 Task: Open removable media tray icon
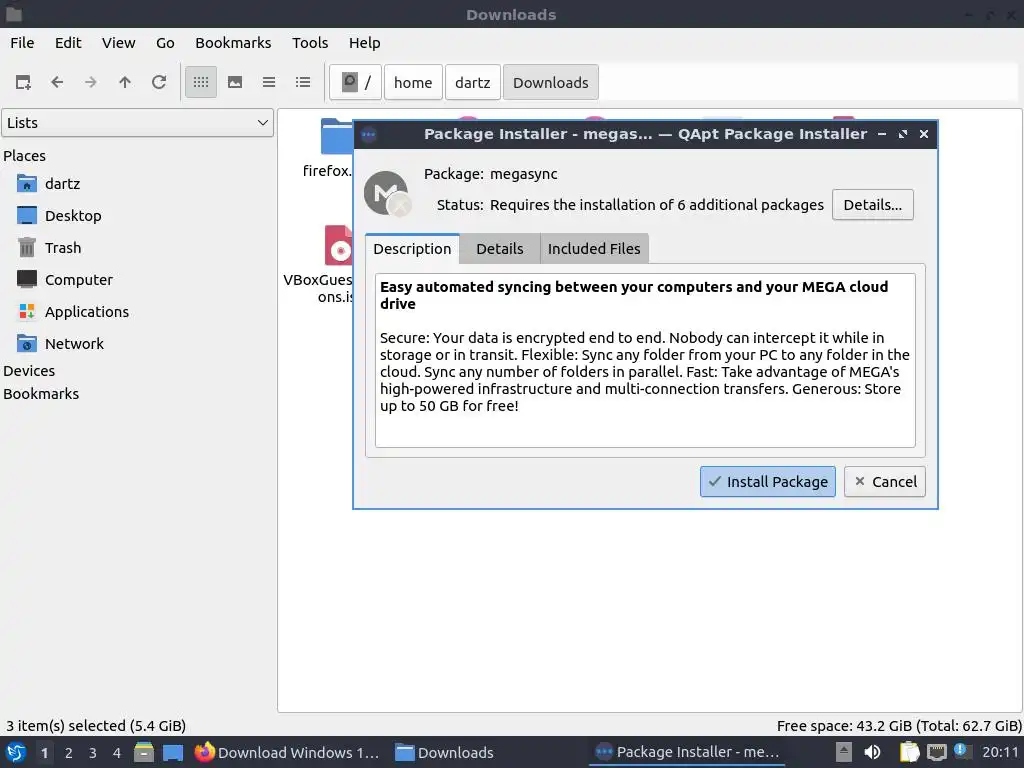point(843,753)
